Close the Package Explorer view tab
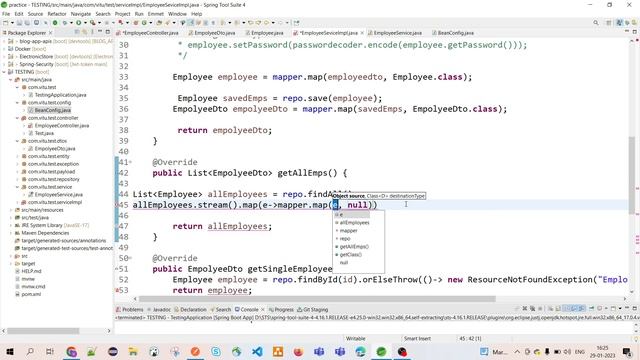 [51, 33]
